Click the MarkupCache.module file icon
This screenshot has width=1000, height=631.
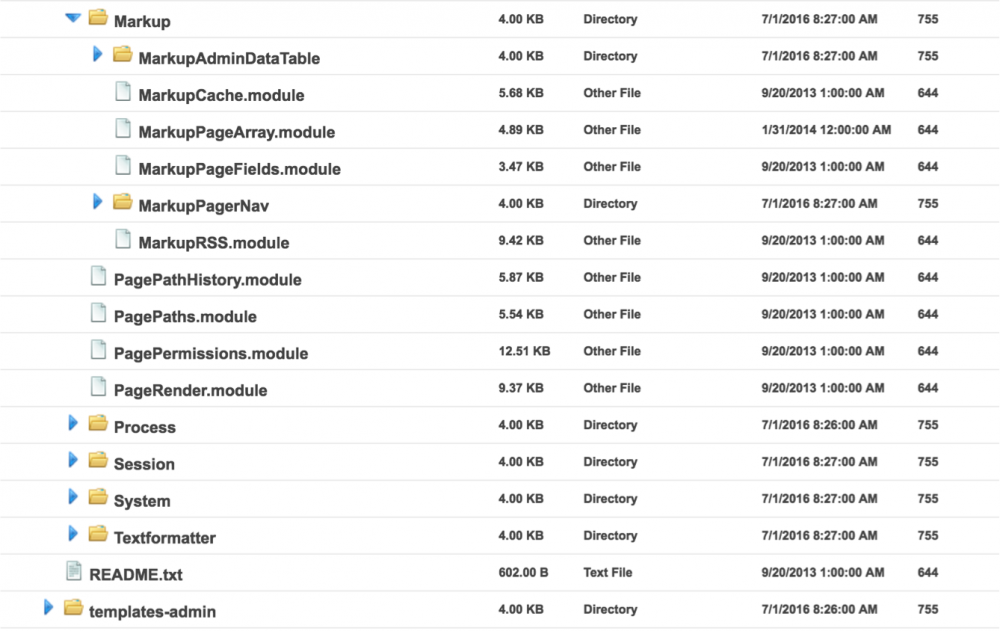[122, 92]
